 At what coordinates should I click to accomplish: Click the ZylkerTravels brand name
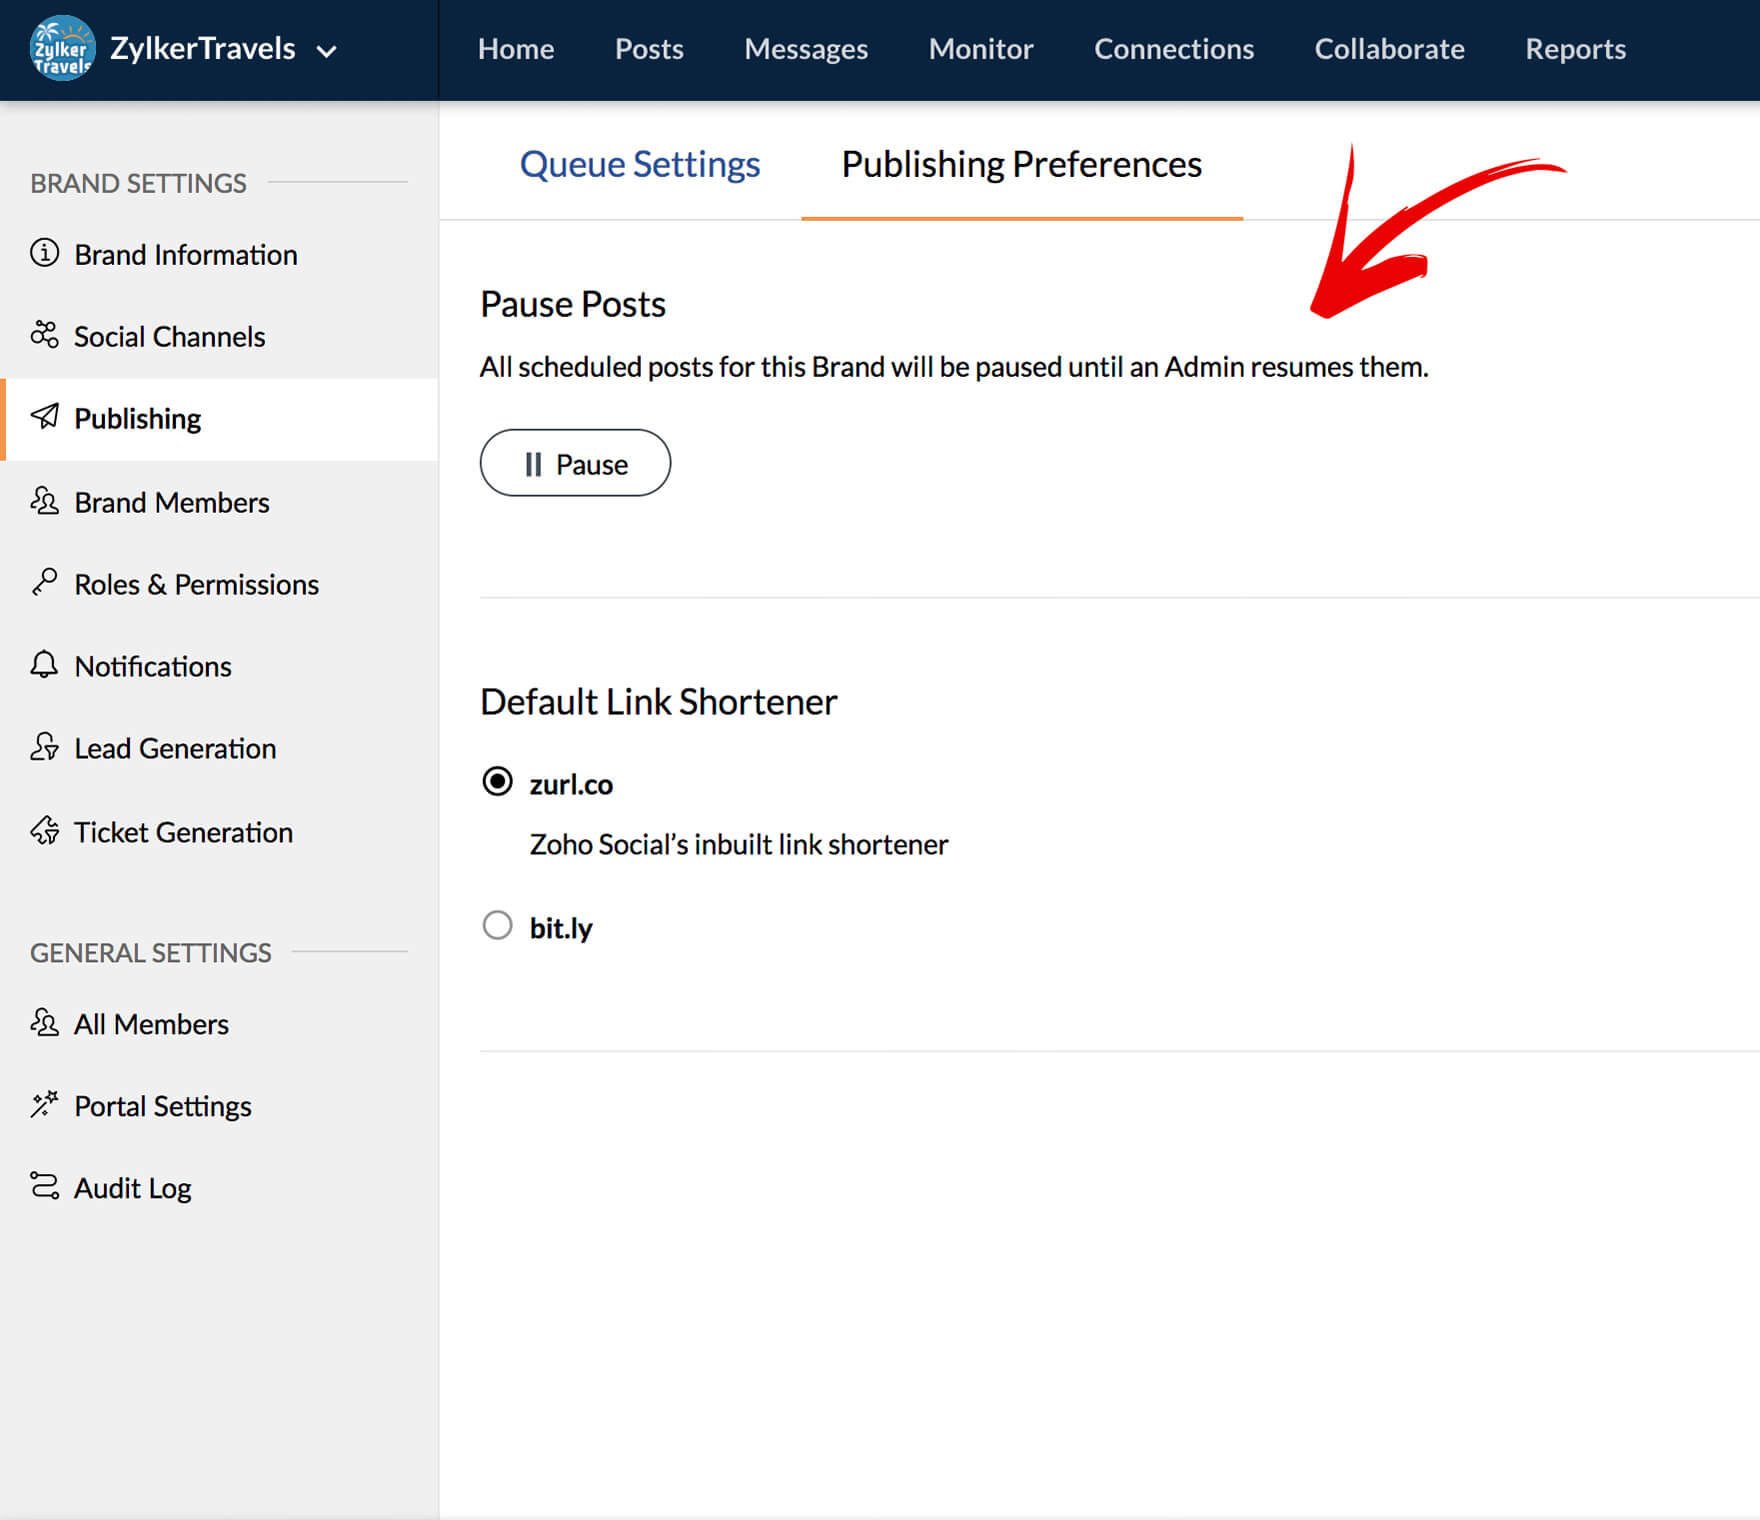tap(203, 49)
